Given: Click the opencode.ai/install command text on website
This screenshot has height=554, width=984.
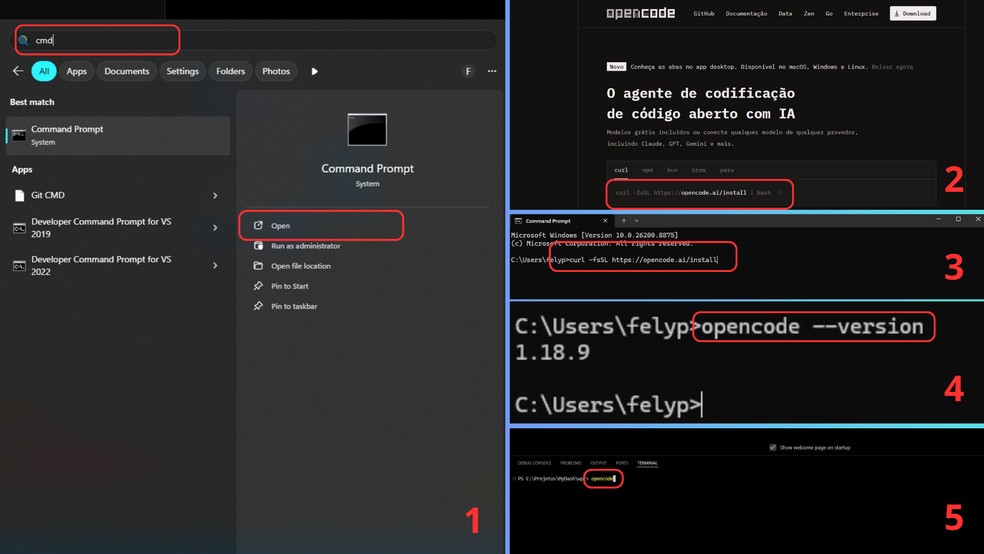Looking at the screenshot, I should coord(714,193).
